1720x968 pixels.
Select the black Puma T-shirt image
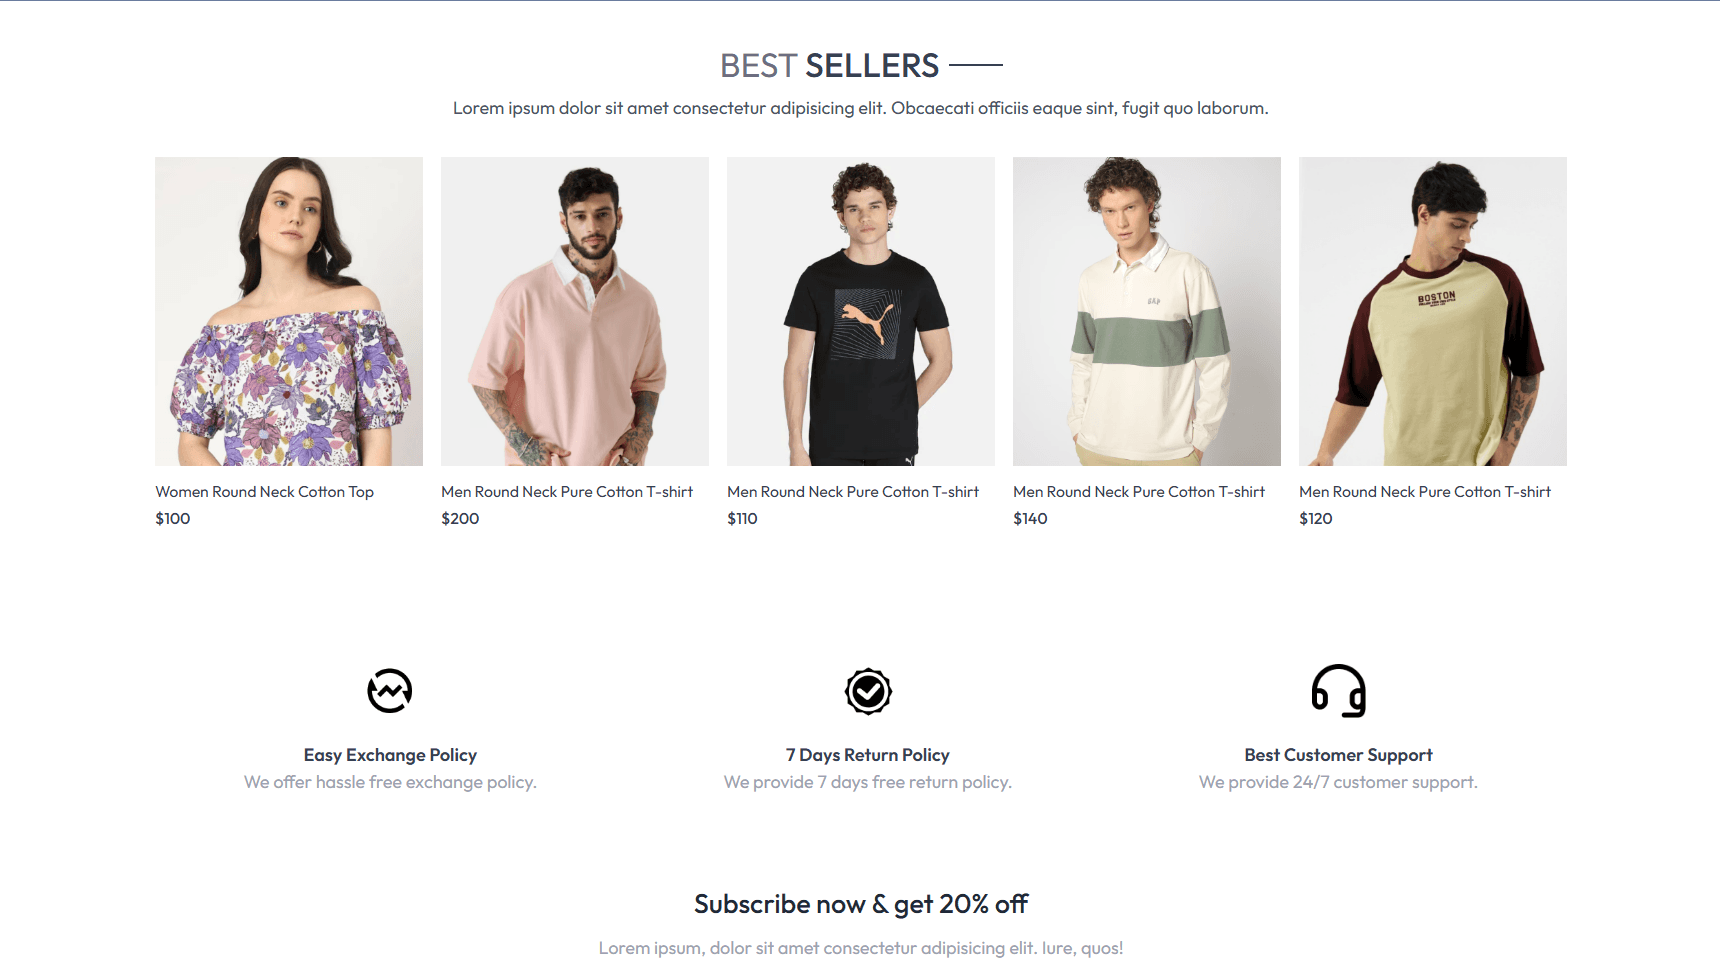861,311
